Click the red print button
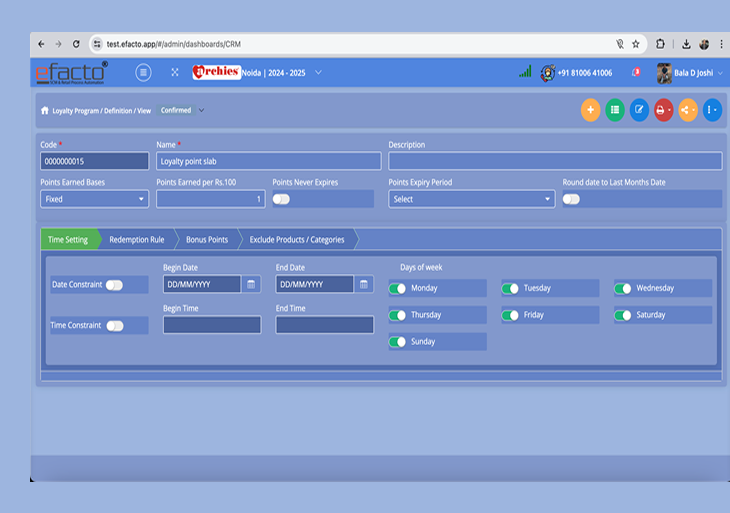The height and width of the screenshot is (513, 730). pyautogui.click(x=663, y=110)
